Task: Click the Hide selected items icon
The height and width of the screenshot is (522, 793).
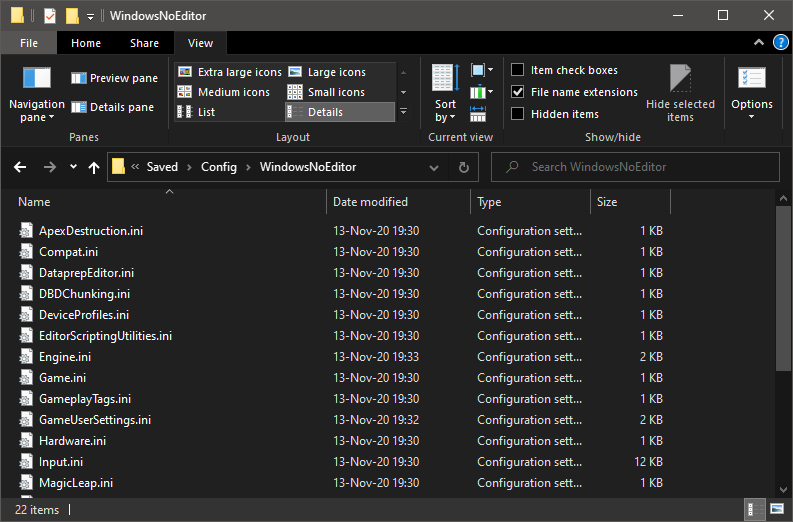Action: click(x=680, y=79)
